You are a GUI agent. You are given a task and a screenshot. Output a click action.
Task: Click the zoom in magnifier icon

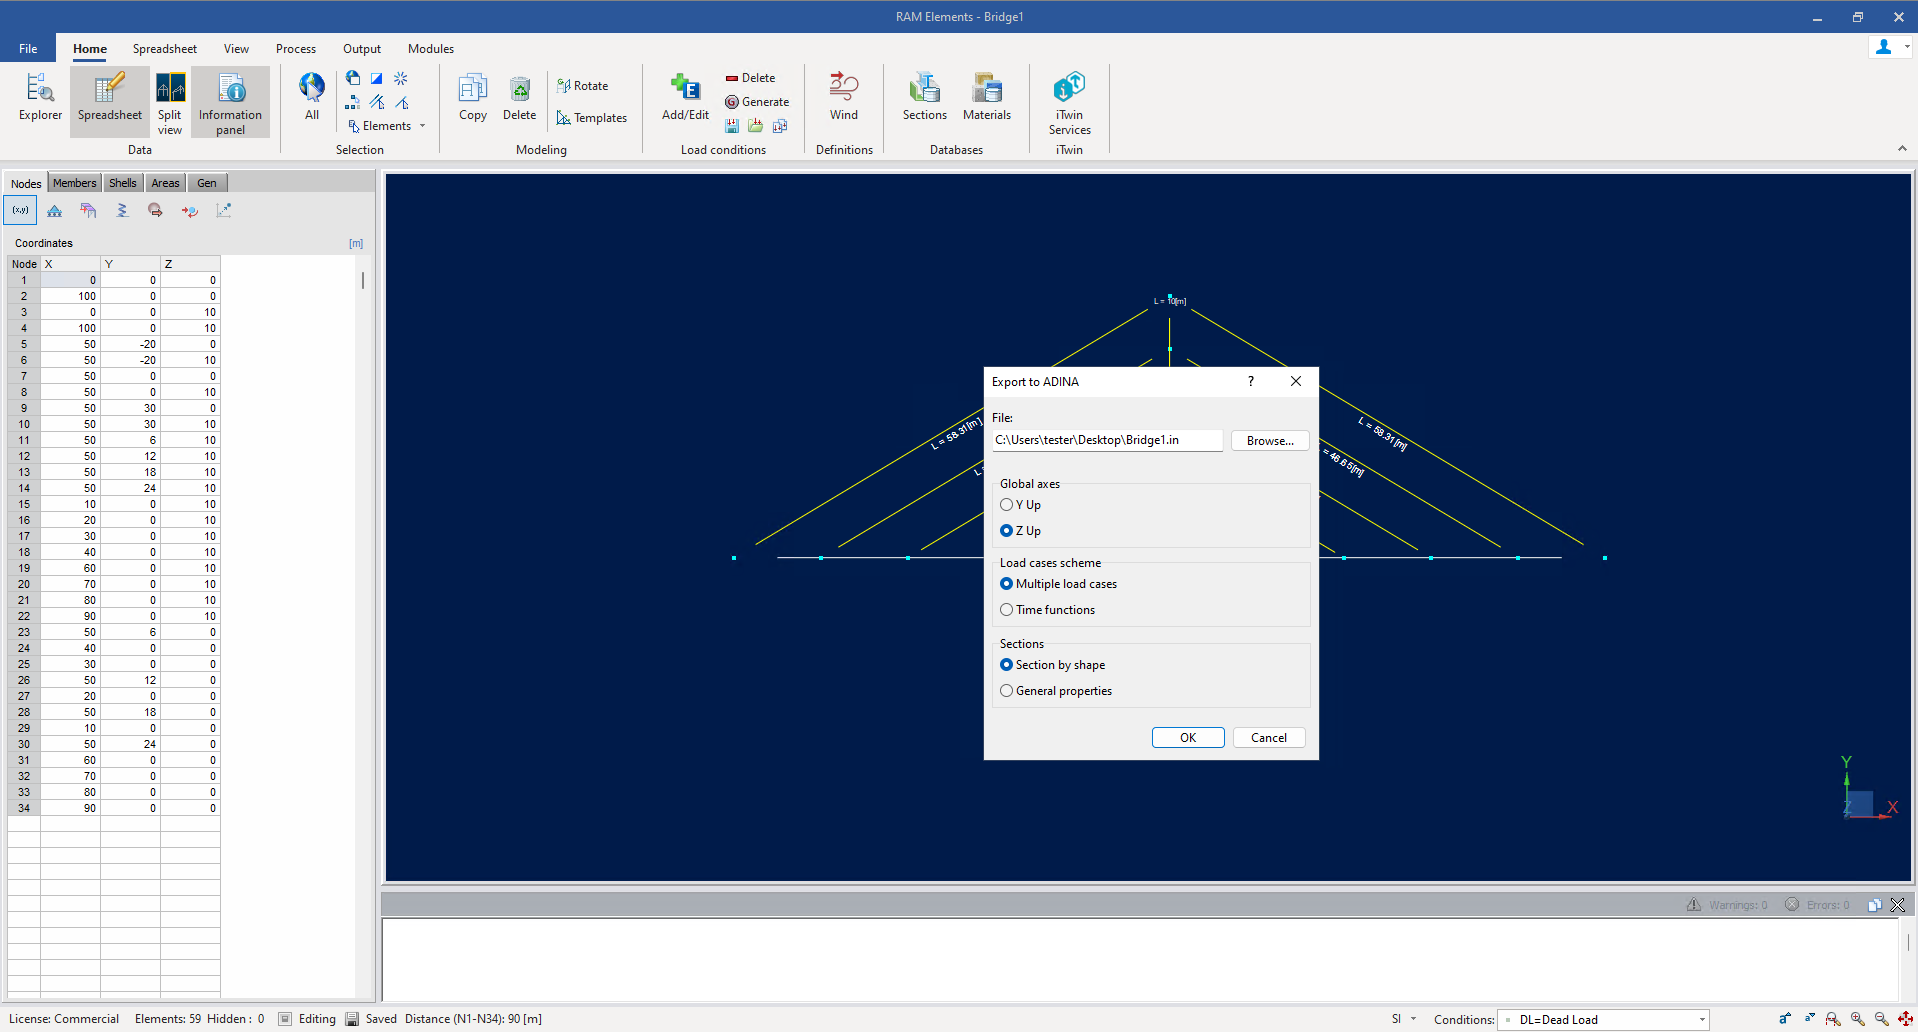(1857, 1019)
